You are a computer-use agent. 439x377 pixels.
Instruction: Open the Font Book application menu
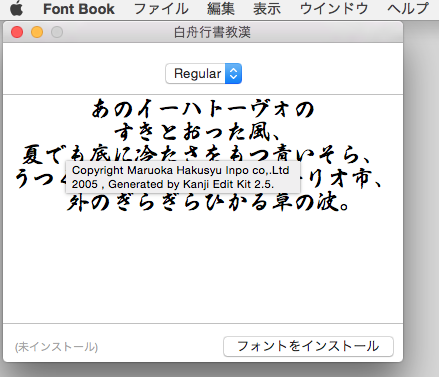click(x=79, y=9)
